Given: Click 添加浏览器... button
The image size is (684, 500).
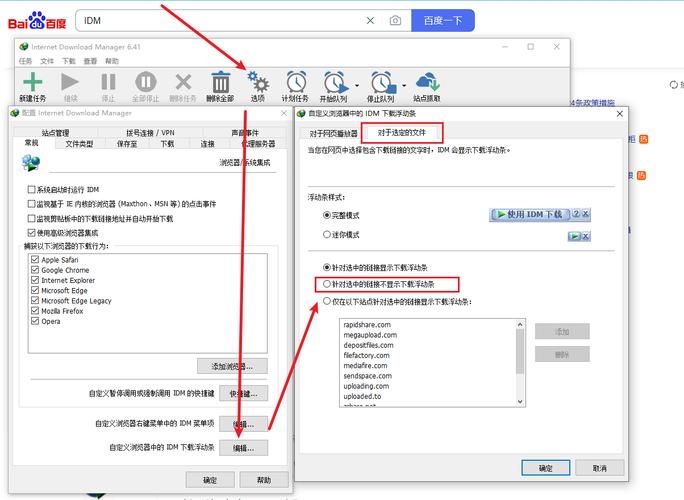Looking at the screenshot, I should [232, 366].
